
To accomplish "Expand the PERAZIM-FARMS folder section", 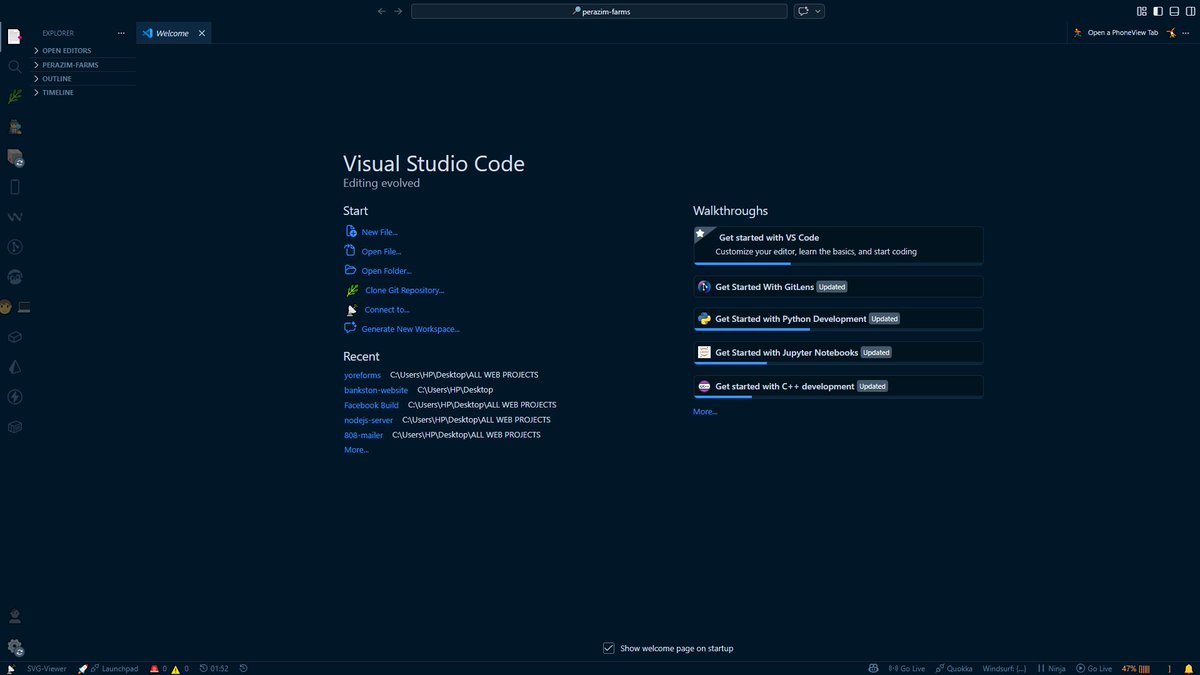I will coord(84,64).
